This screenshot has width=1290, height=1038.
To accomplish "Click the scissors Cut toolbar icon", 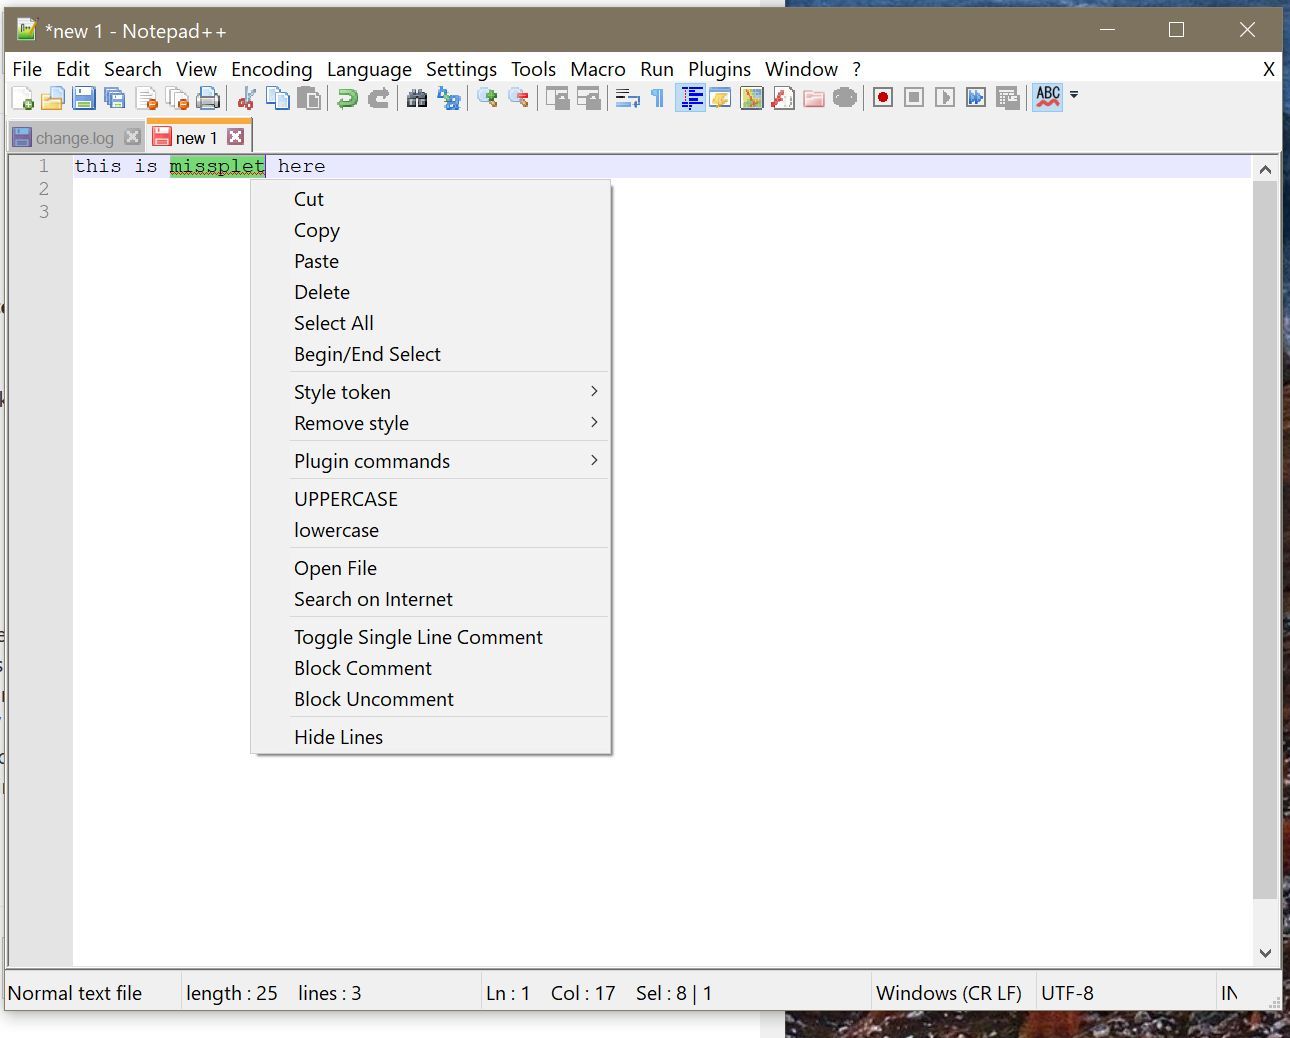I will pyautogui.click(x=246, y=98).
